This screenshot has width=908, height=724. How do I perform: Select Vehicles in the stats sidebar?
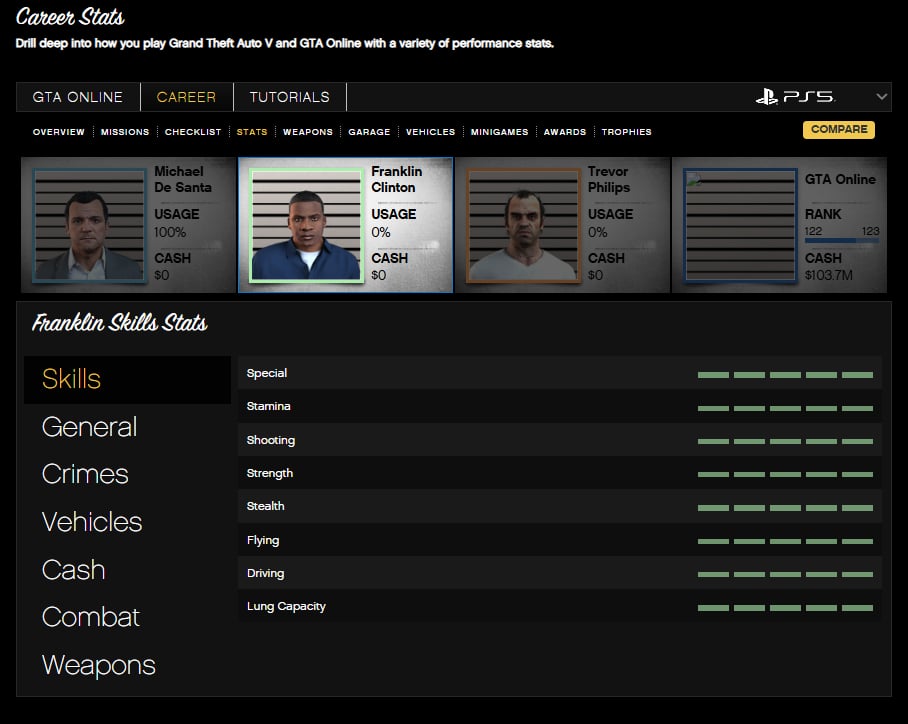coord(91,522)
